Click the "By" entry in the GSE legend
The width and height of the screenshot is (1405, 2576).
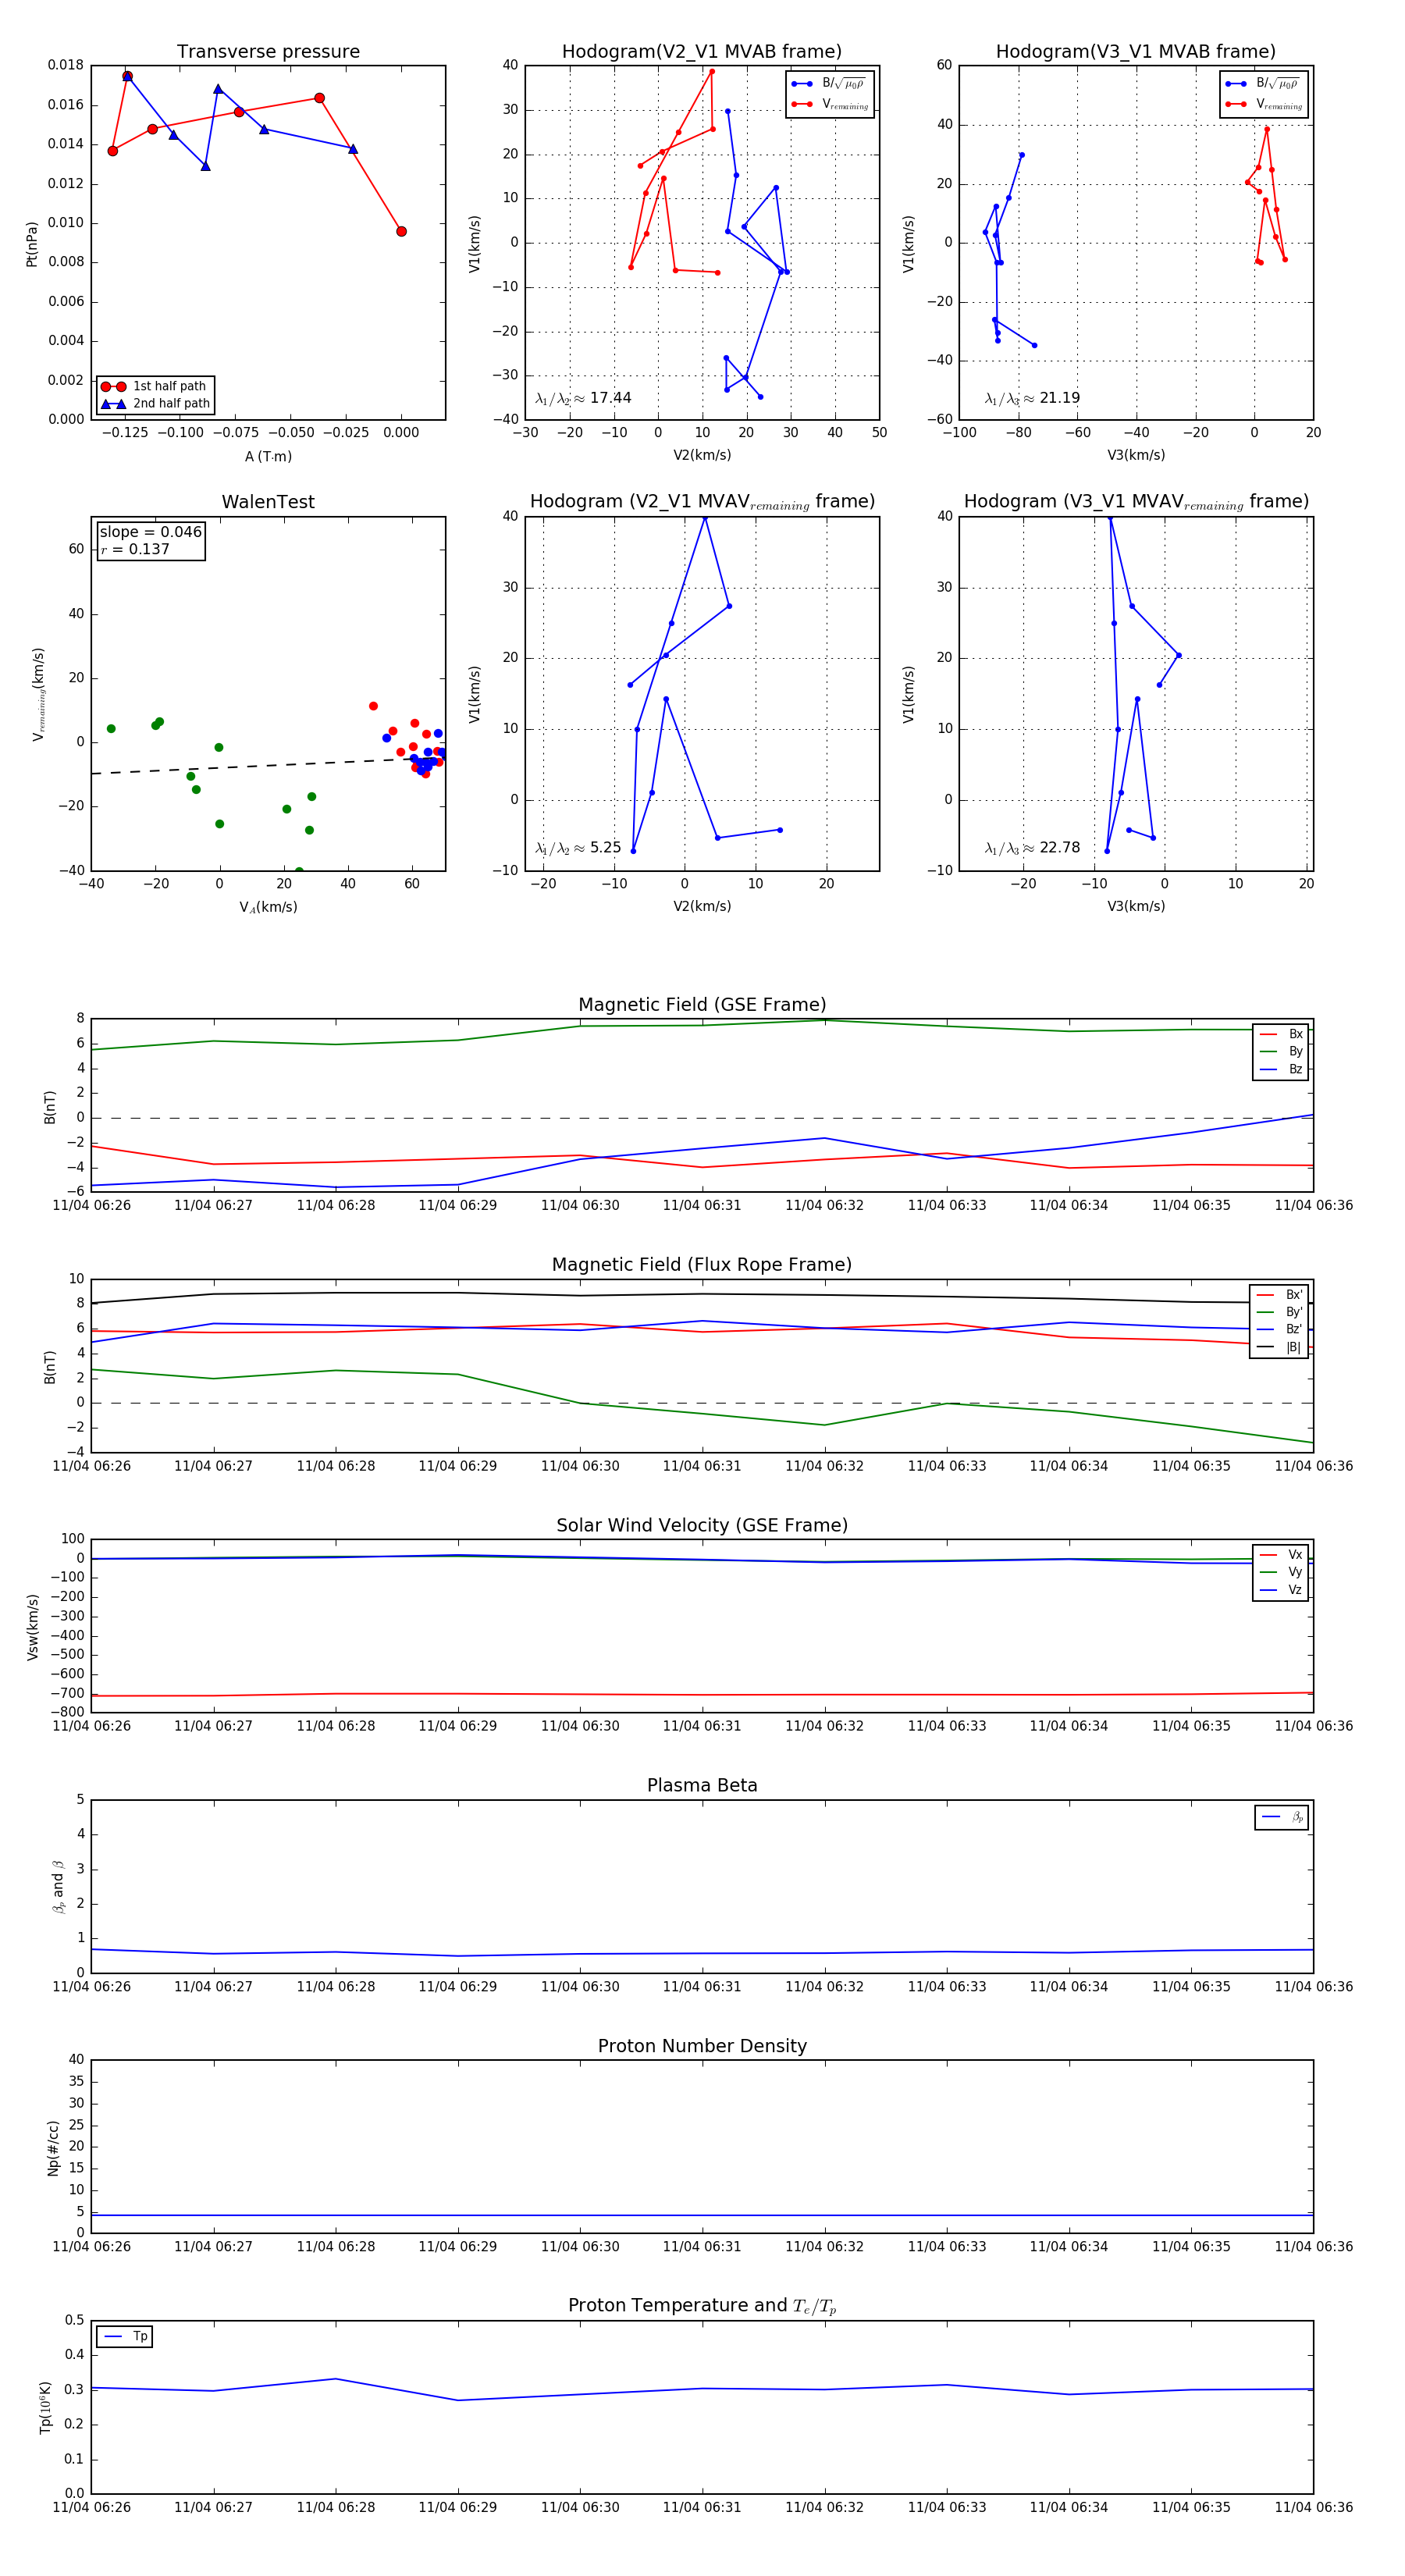click(1281, 1052)
